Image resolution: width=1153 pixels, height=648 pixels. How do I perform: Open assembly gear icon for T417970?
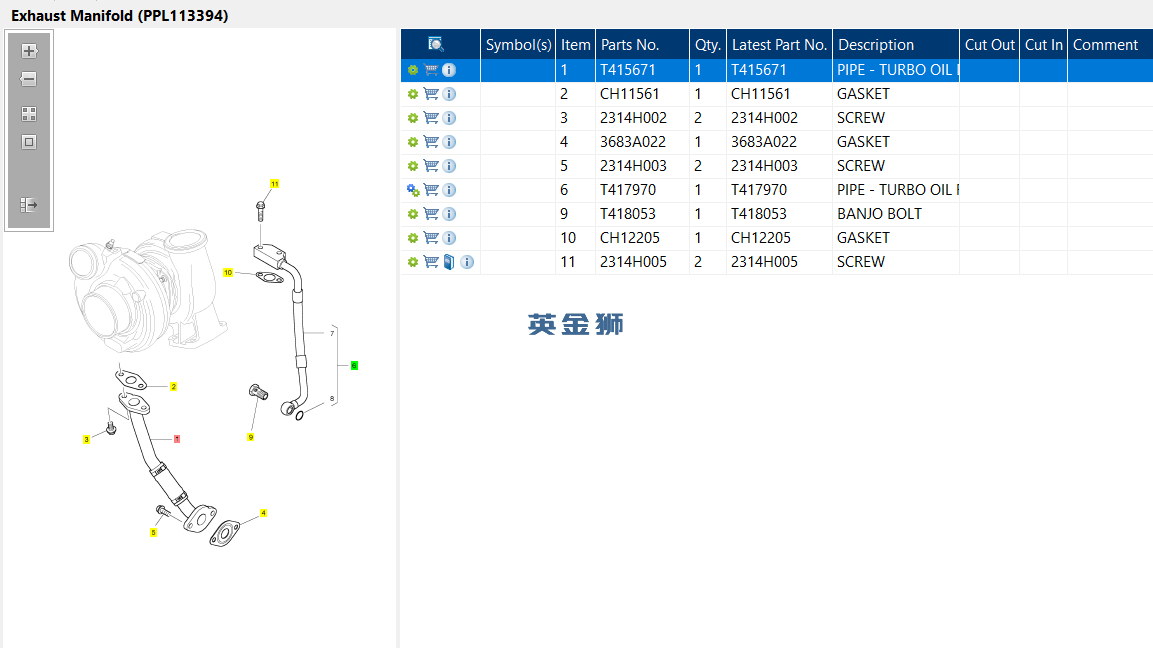[413, 190]
